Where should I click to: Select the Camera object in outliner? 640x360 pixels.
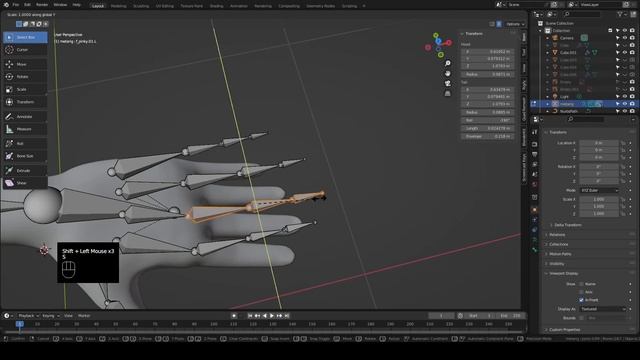tap(566, 38)
